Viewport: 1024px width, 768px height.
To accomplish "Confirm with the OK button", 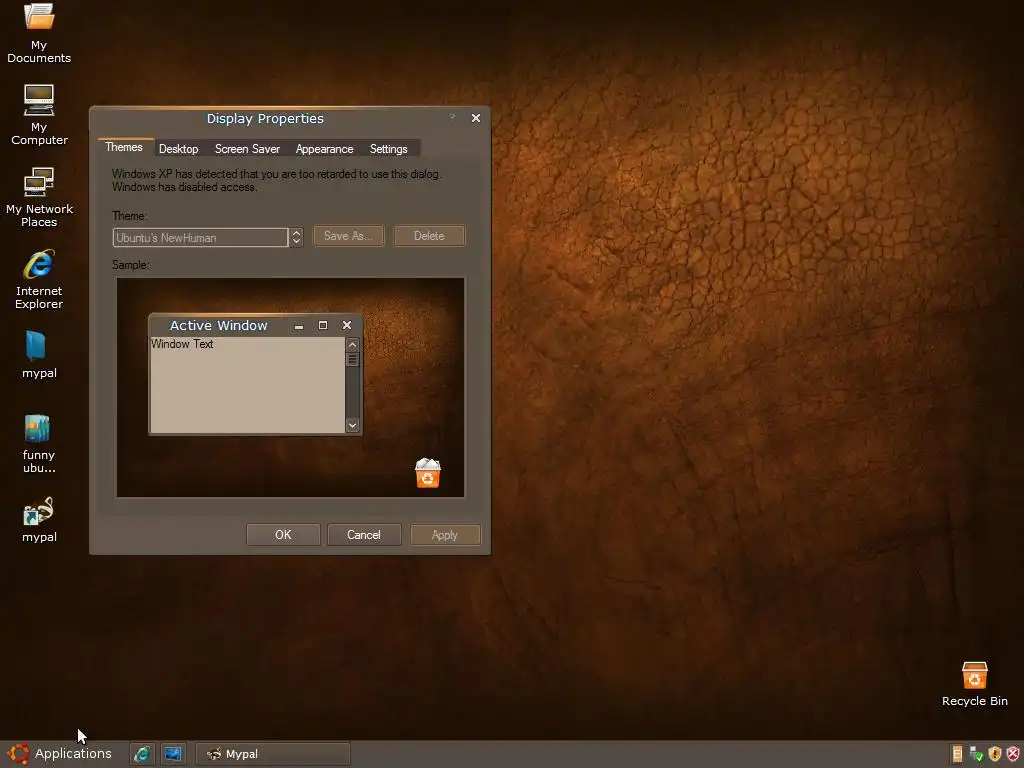I will tap(283, 535).
